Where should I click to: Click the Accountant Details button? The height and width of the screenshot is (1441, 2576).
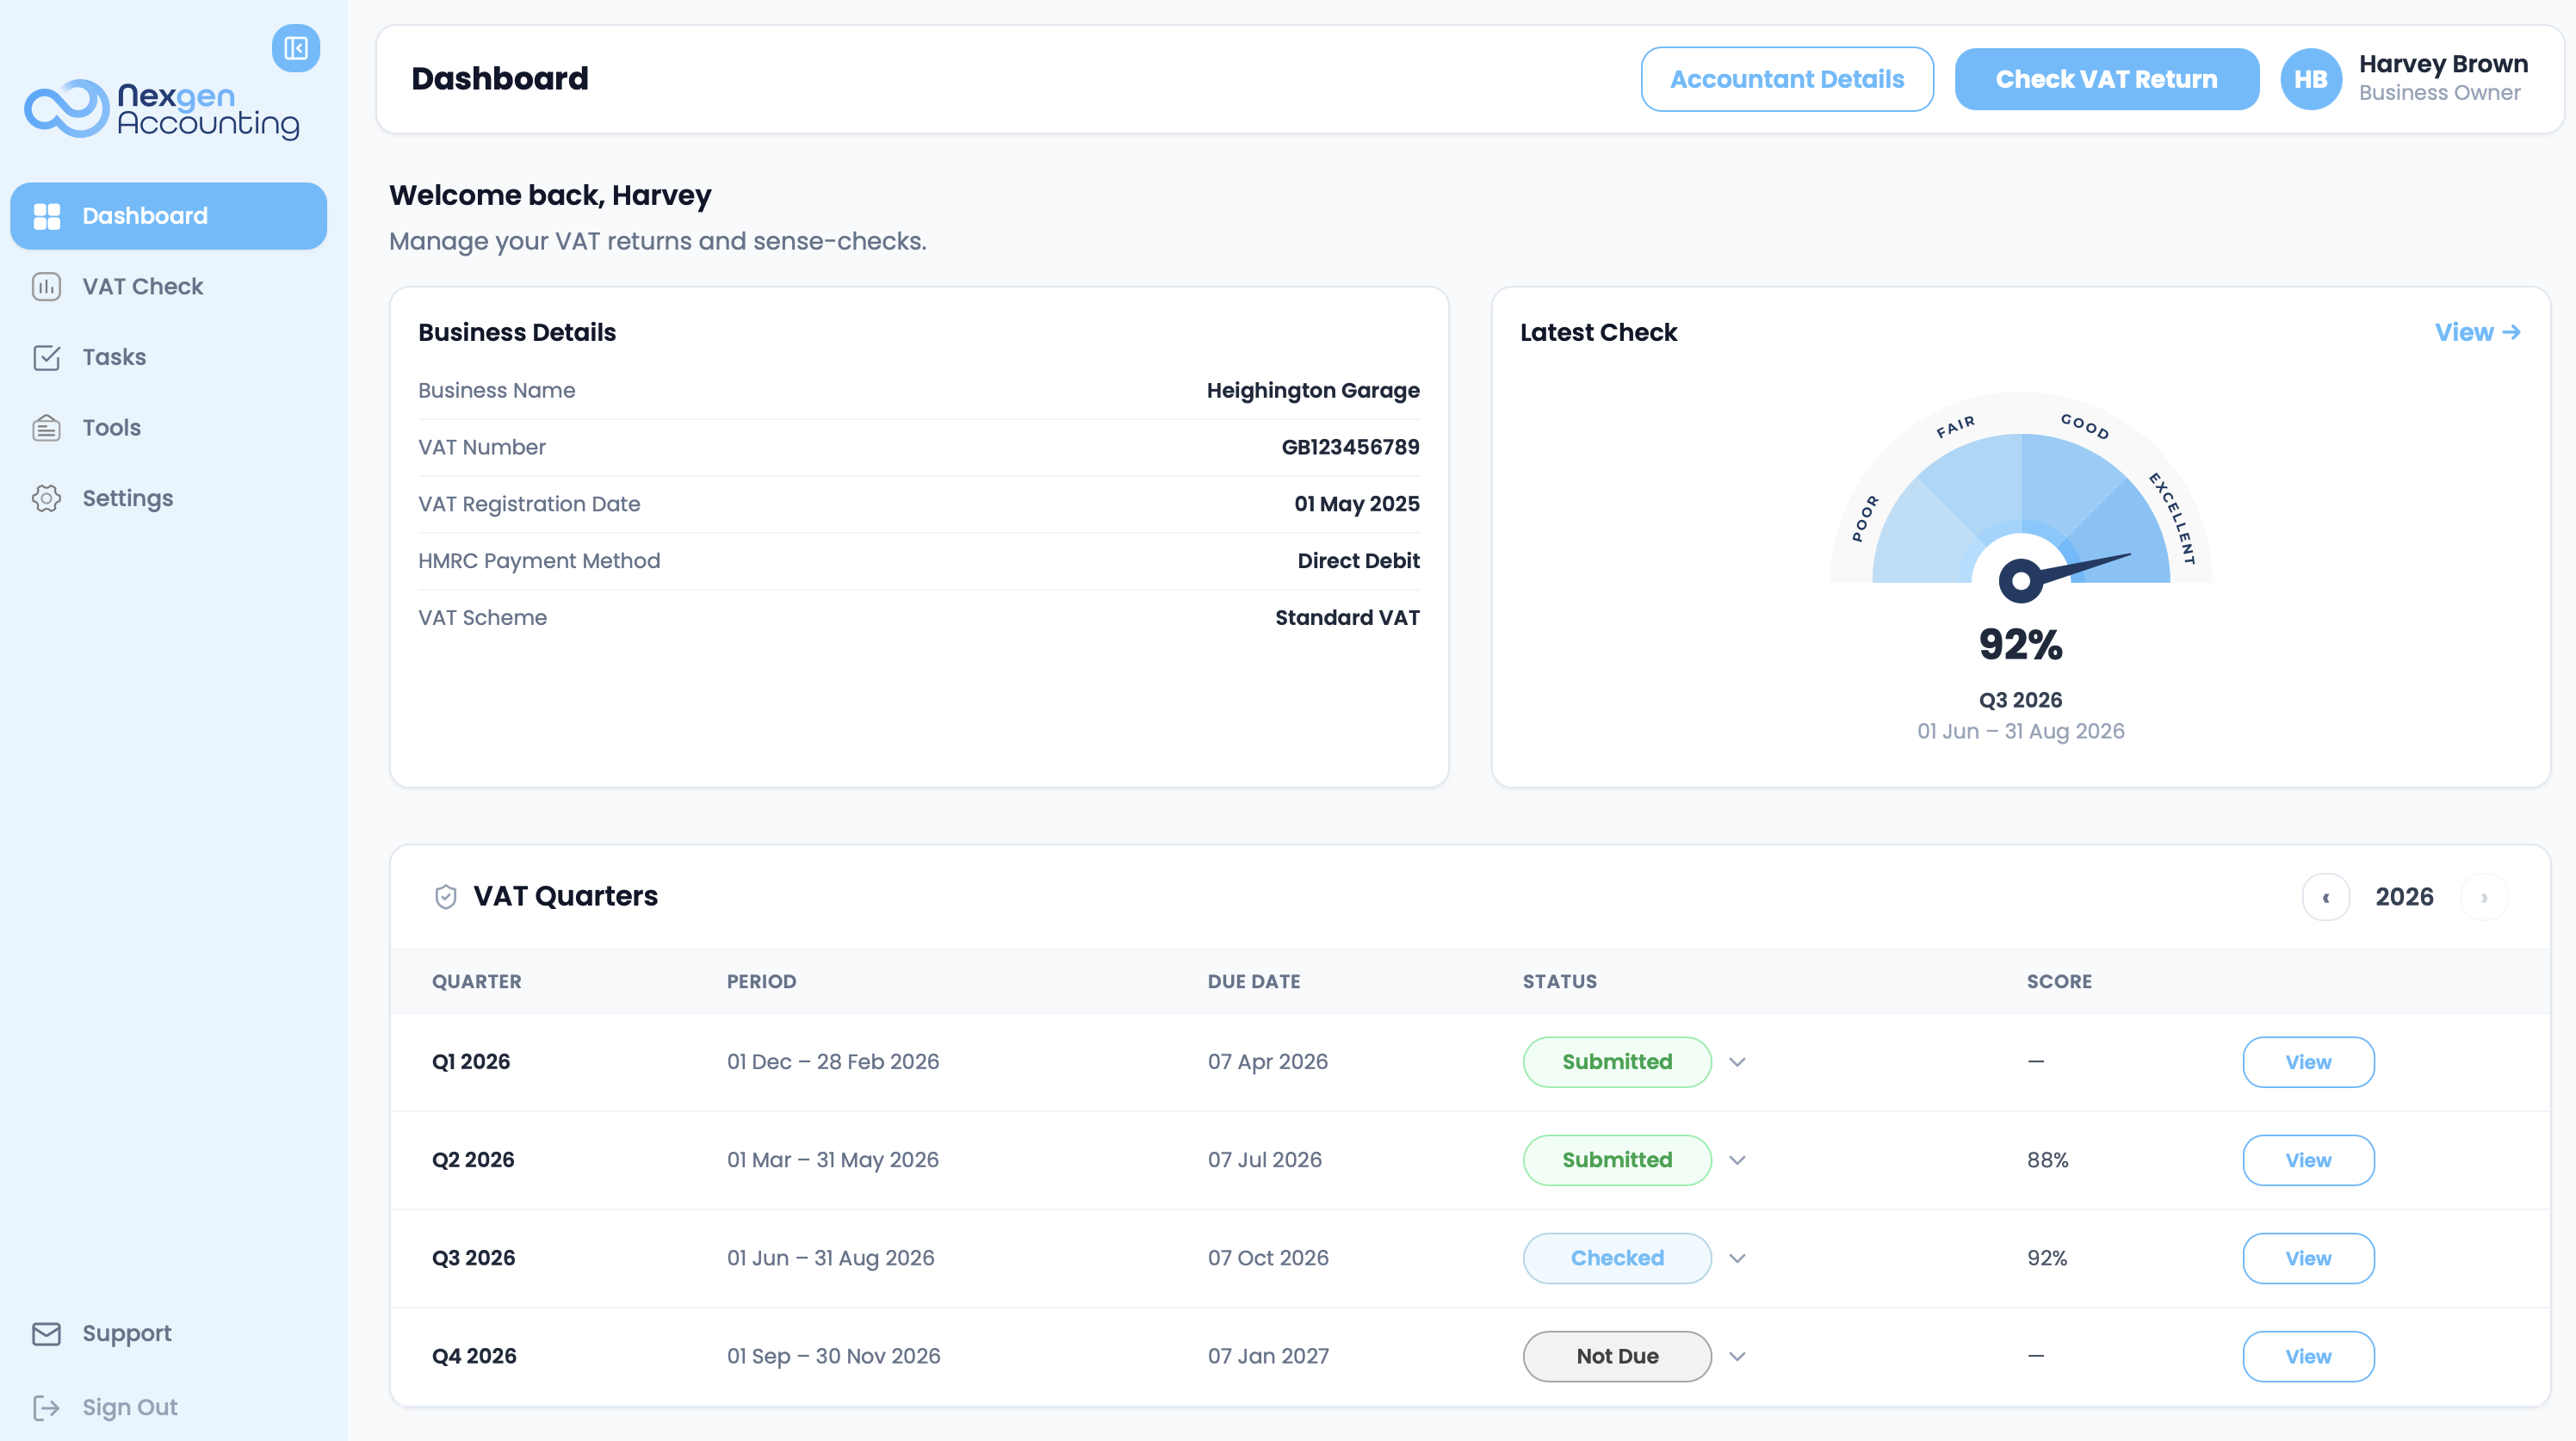[x=1787, y=79]
